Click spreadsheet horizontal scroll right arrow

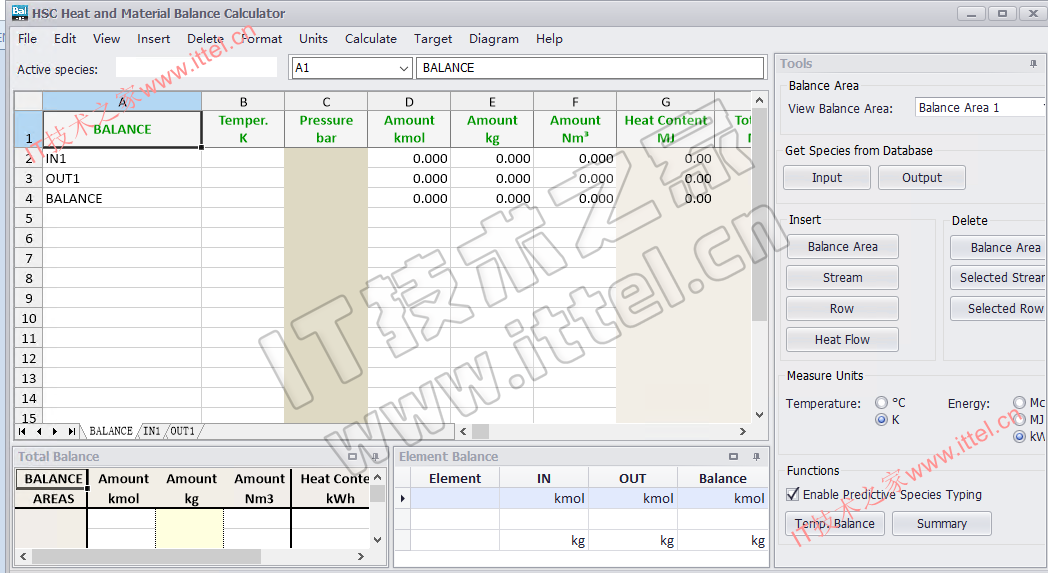(x=743, y=431)
